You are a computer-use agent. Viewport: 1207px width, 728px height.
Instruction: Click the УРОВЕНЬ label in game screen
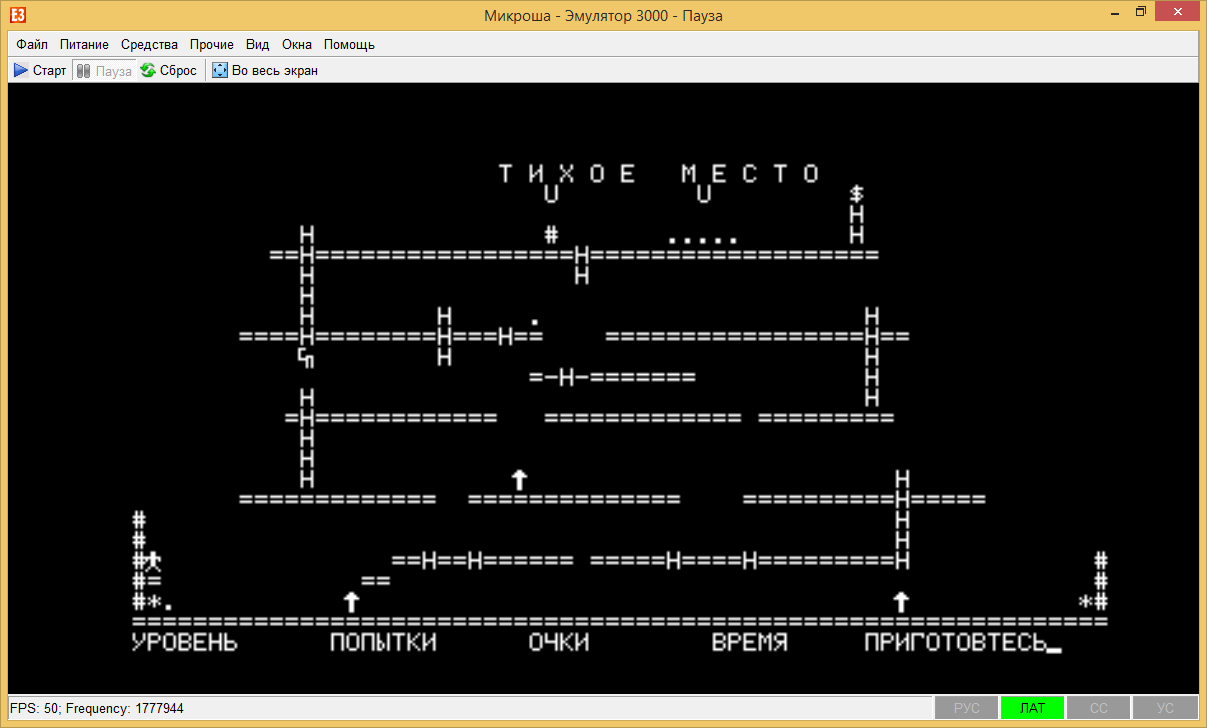(185, 643)
